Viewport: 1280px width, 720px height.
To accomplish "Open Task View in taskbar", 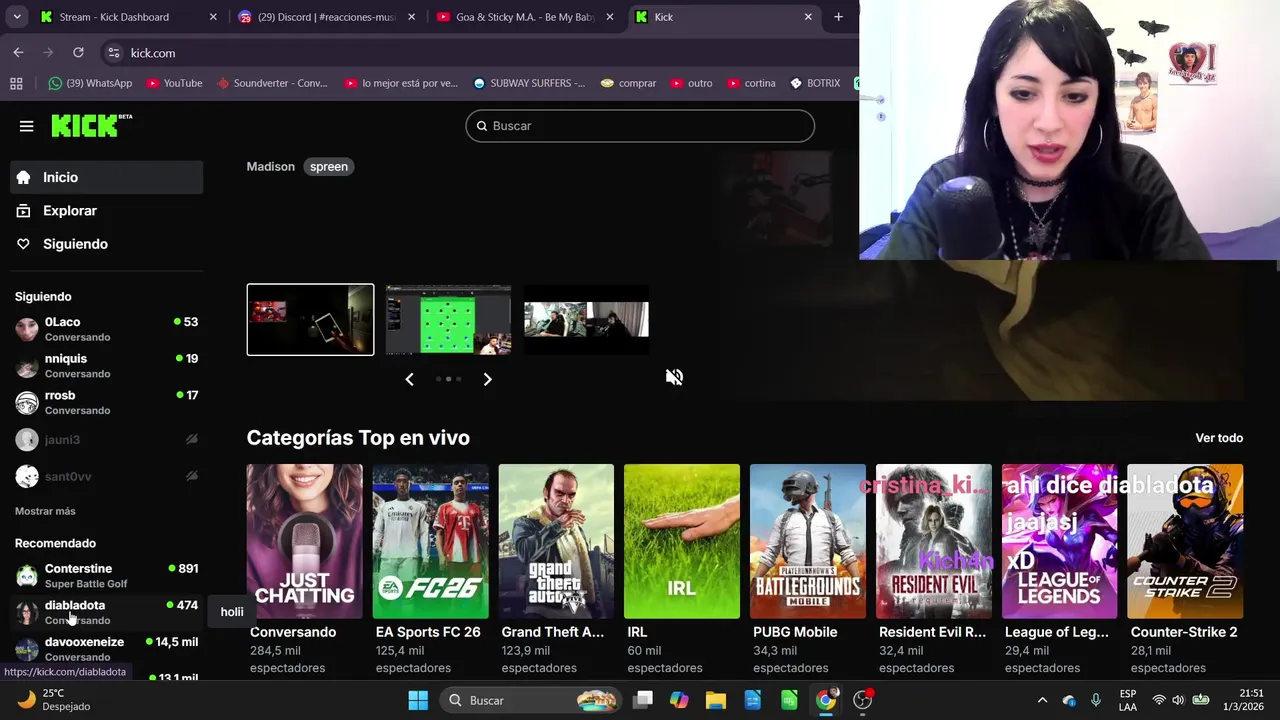I will click(643, 700).
